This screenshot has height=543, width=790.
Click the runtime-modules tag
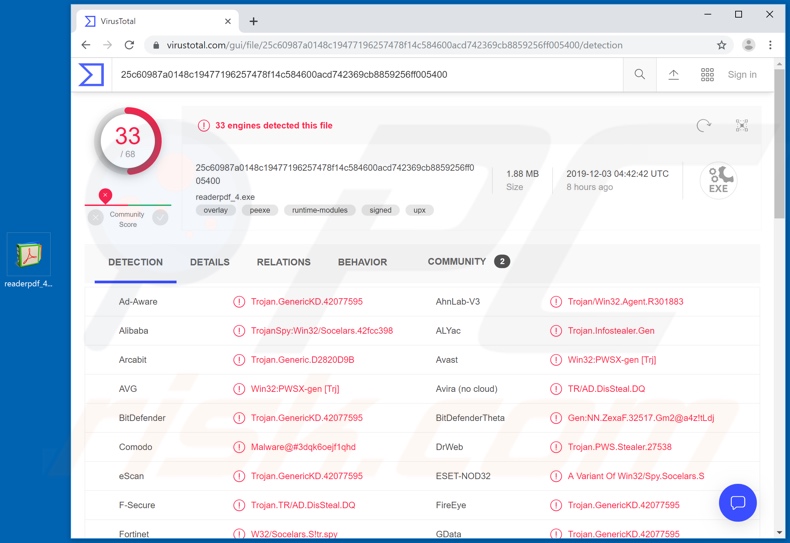[x=320, y=210]
